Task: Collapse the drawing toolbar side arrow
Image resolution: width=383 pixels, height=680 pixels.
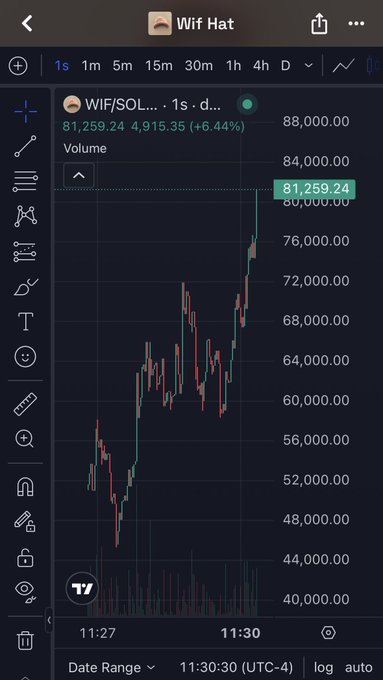Action: click(49, 620)
